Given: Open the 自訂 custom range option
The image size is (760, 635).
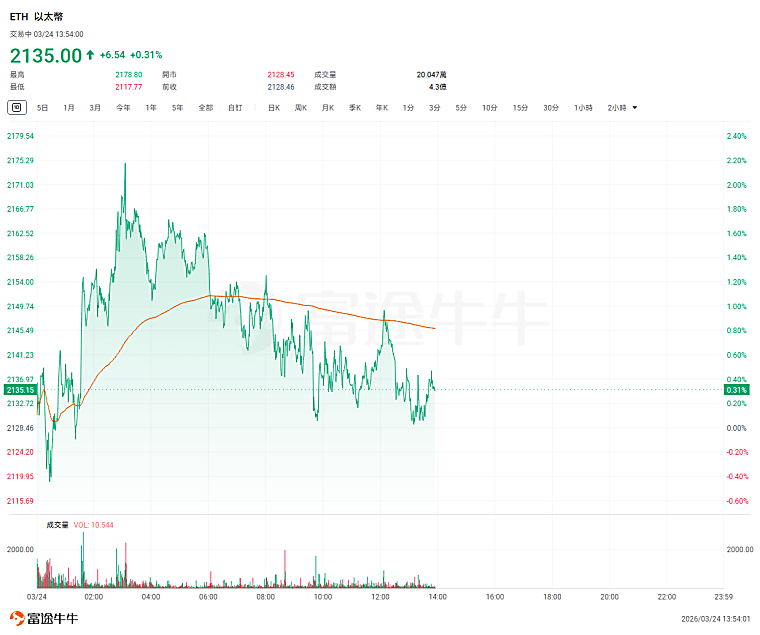Looking at the screenshot, I should [x=236, y=108].
